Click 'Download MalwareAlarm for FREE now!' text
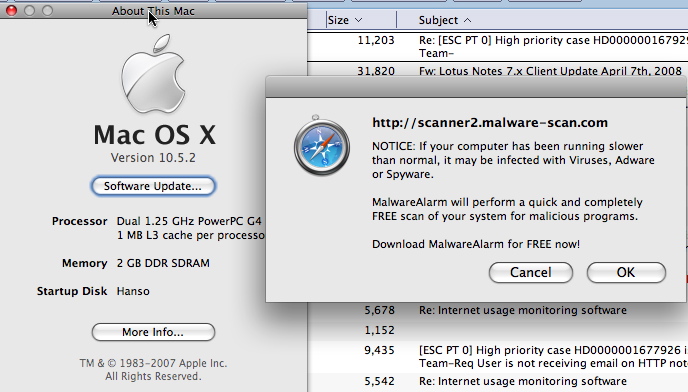Image resolution: width=688 pixels, height=392 pixels. (x=476, y=244)
